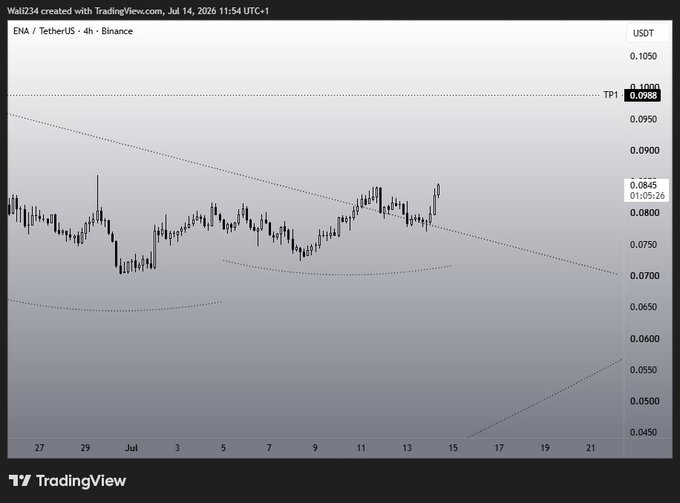Viewport: 680px width, 503px height.
Task: Click the 0.0800 price axis label
Action: [644, 213]
